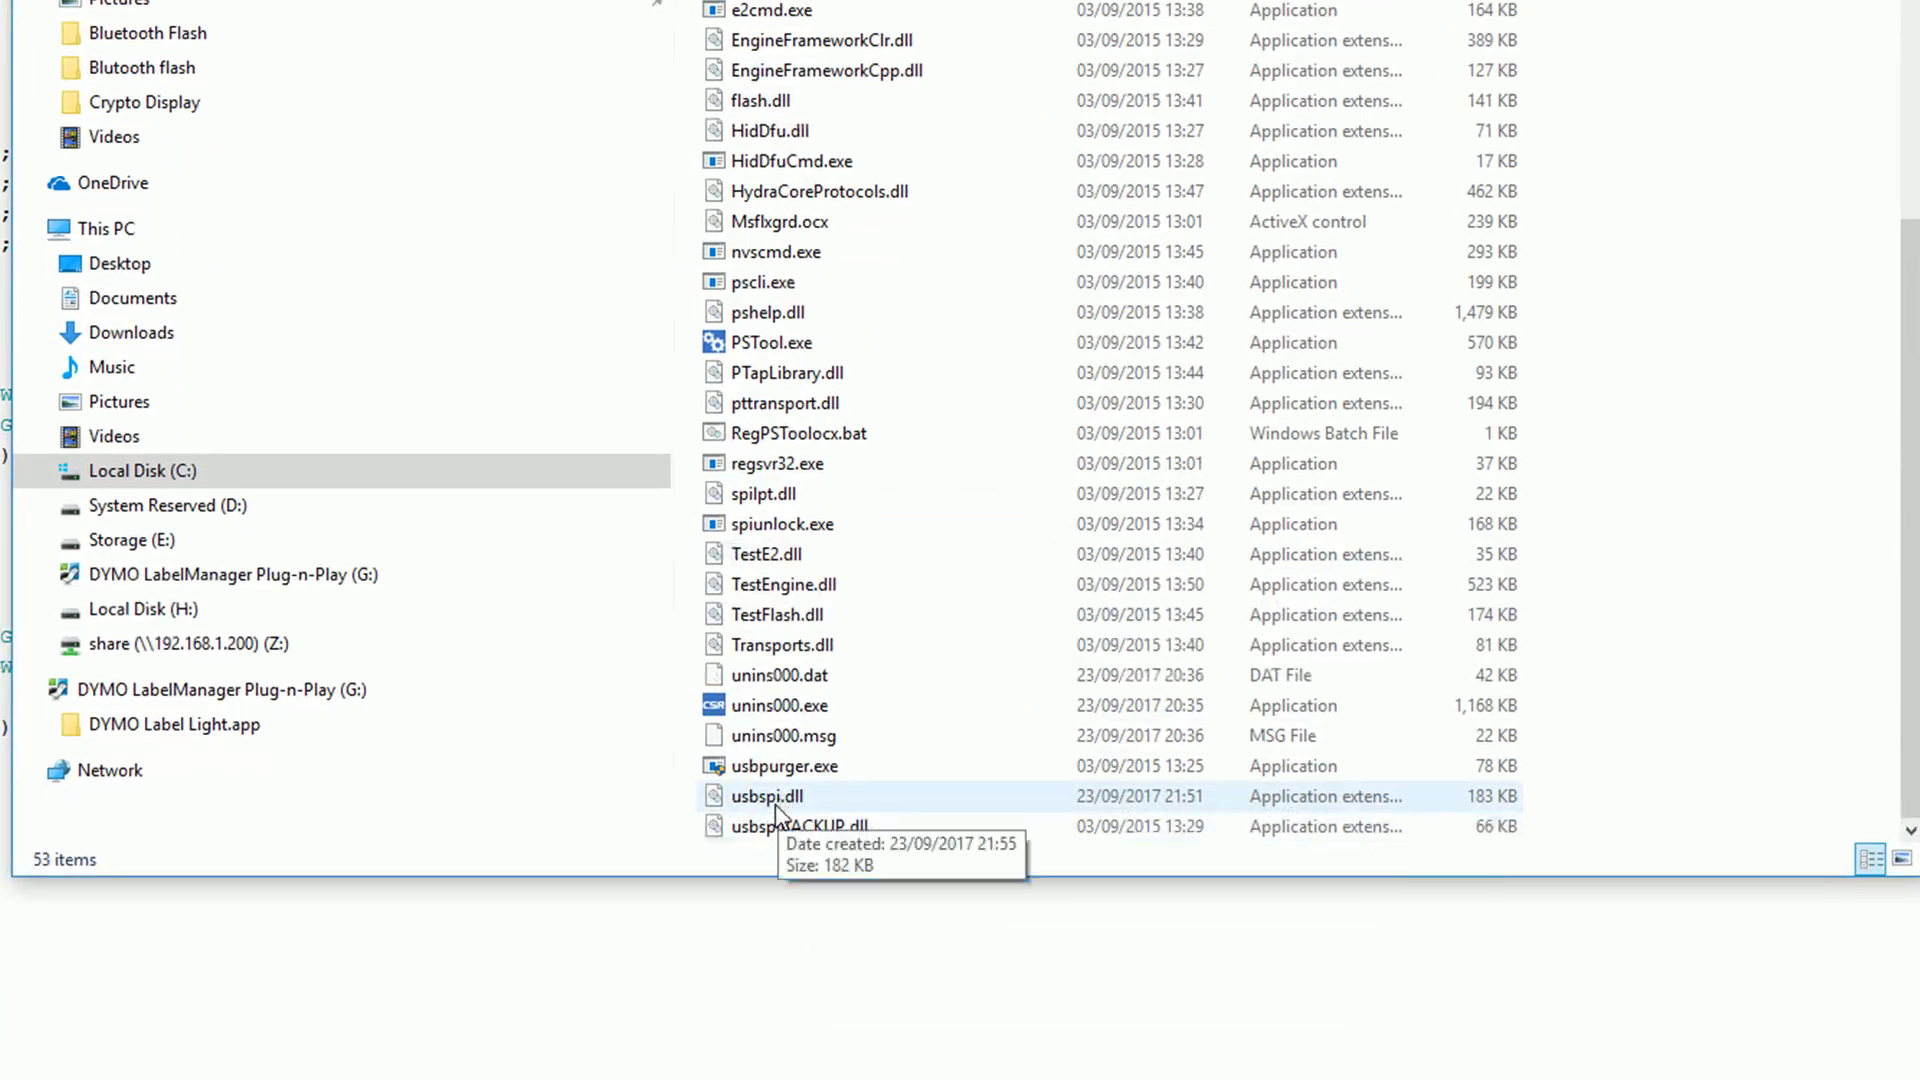The image size is (1920, 1080).
Task: Select the share (\\192.168.1.200) (Z:) network drive
Action: (188, 643)
